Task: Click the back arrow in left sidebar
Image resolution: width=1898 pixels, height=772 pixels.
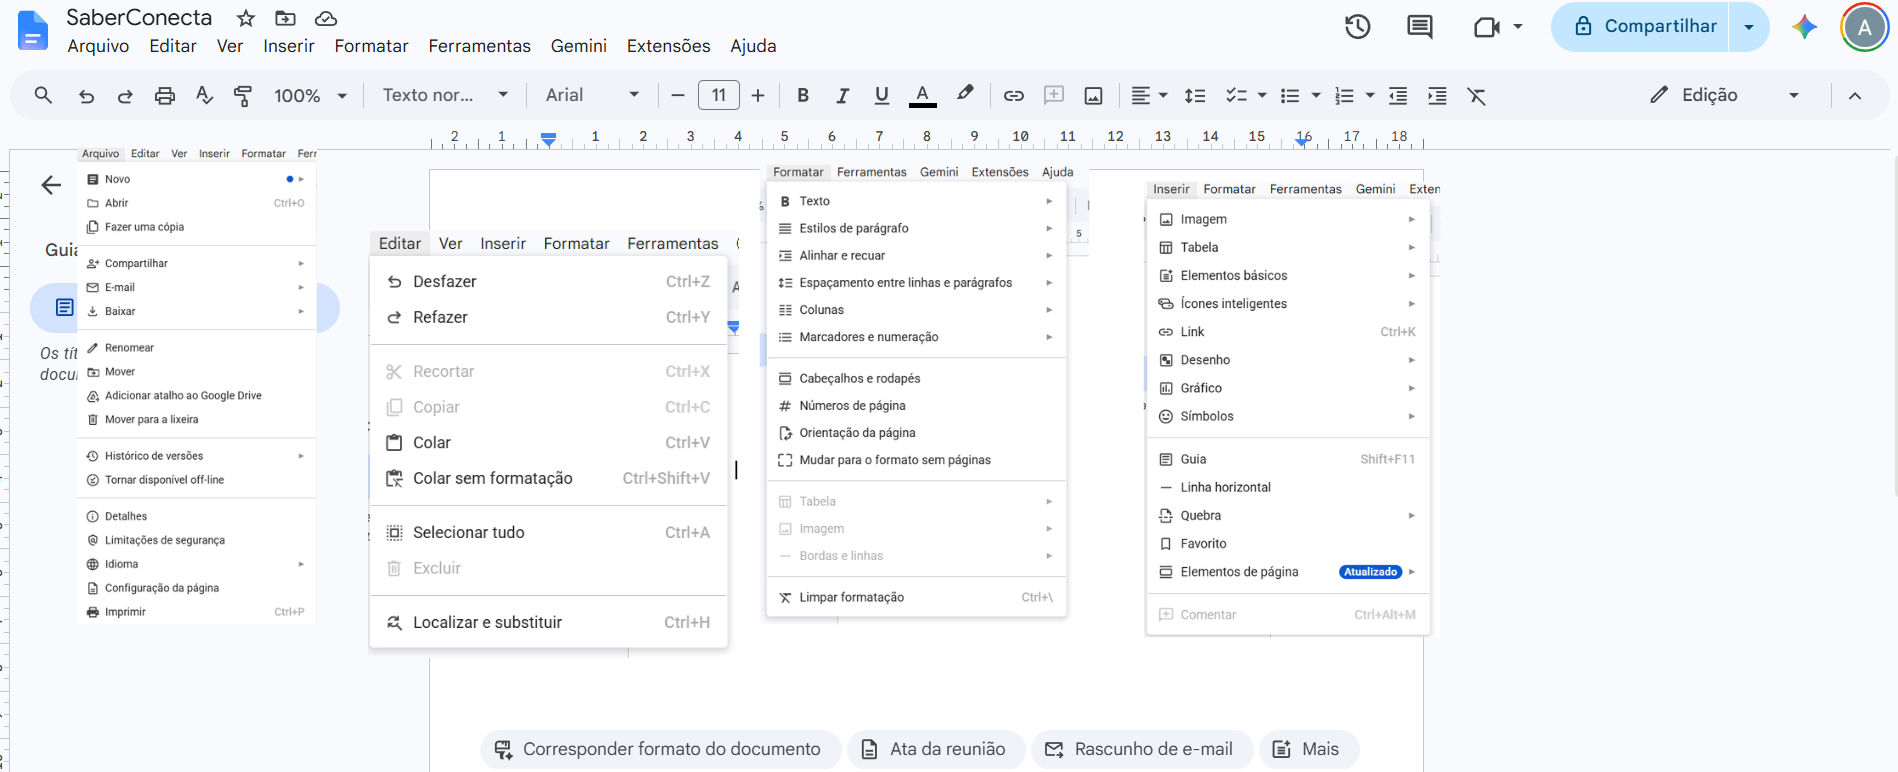Action: pos(51,185)
